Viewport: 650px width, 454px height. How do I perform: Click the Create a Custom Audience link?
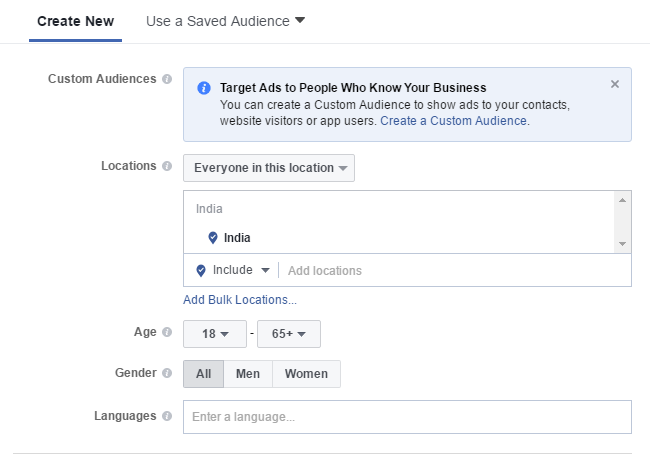tap(453, 121)
